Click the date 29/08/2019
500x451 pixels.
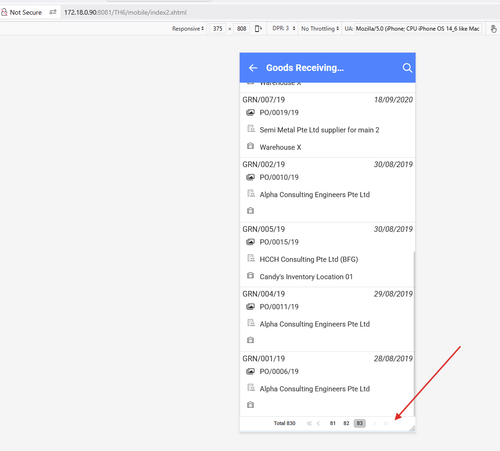pos(393,294)
